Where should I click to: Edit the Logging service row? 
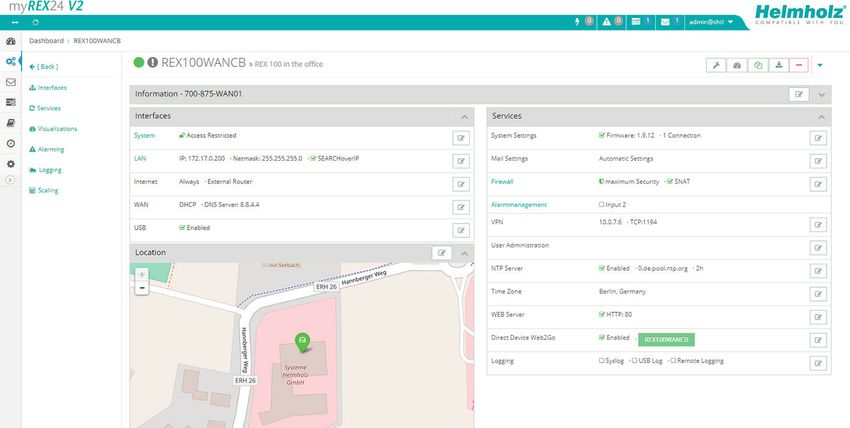[x=818, y=363]
